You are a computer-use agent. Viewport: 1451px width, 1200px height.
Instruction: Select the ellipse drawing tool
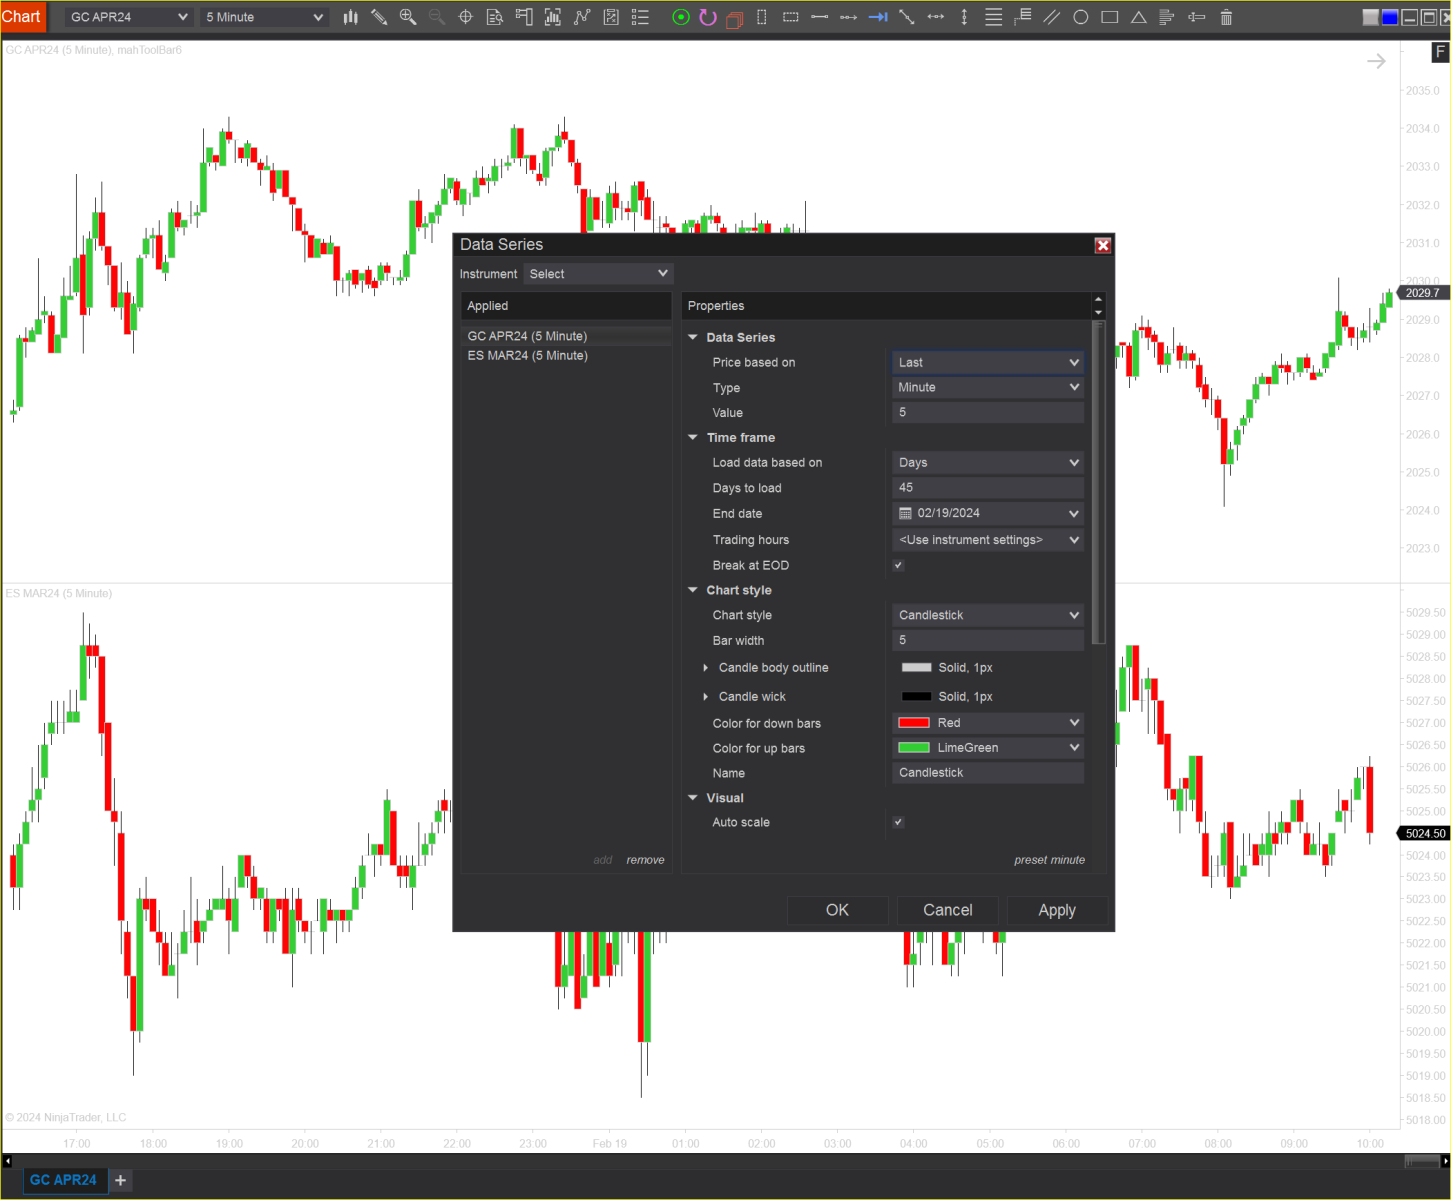[1081, 17]
